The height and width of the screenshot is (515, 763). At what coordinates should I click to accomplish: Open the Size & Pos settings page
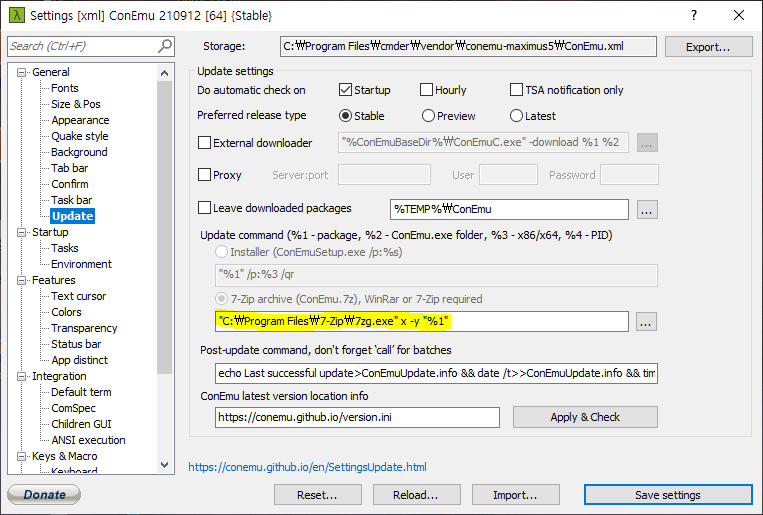[x=76, y=104]
